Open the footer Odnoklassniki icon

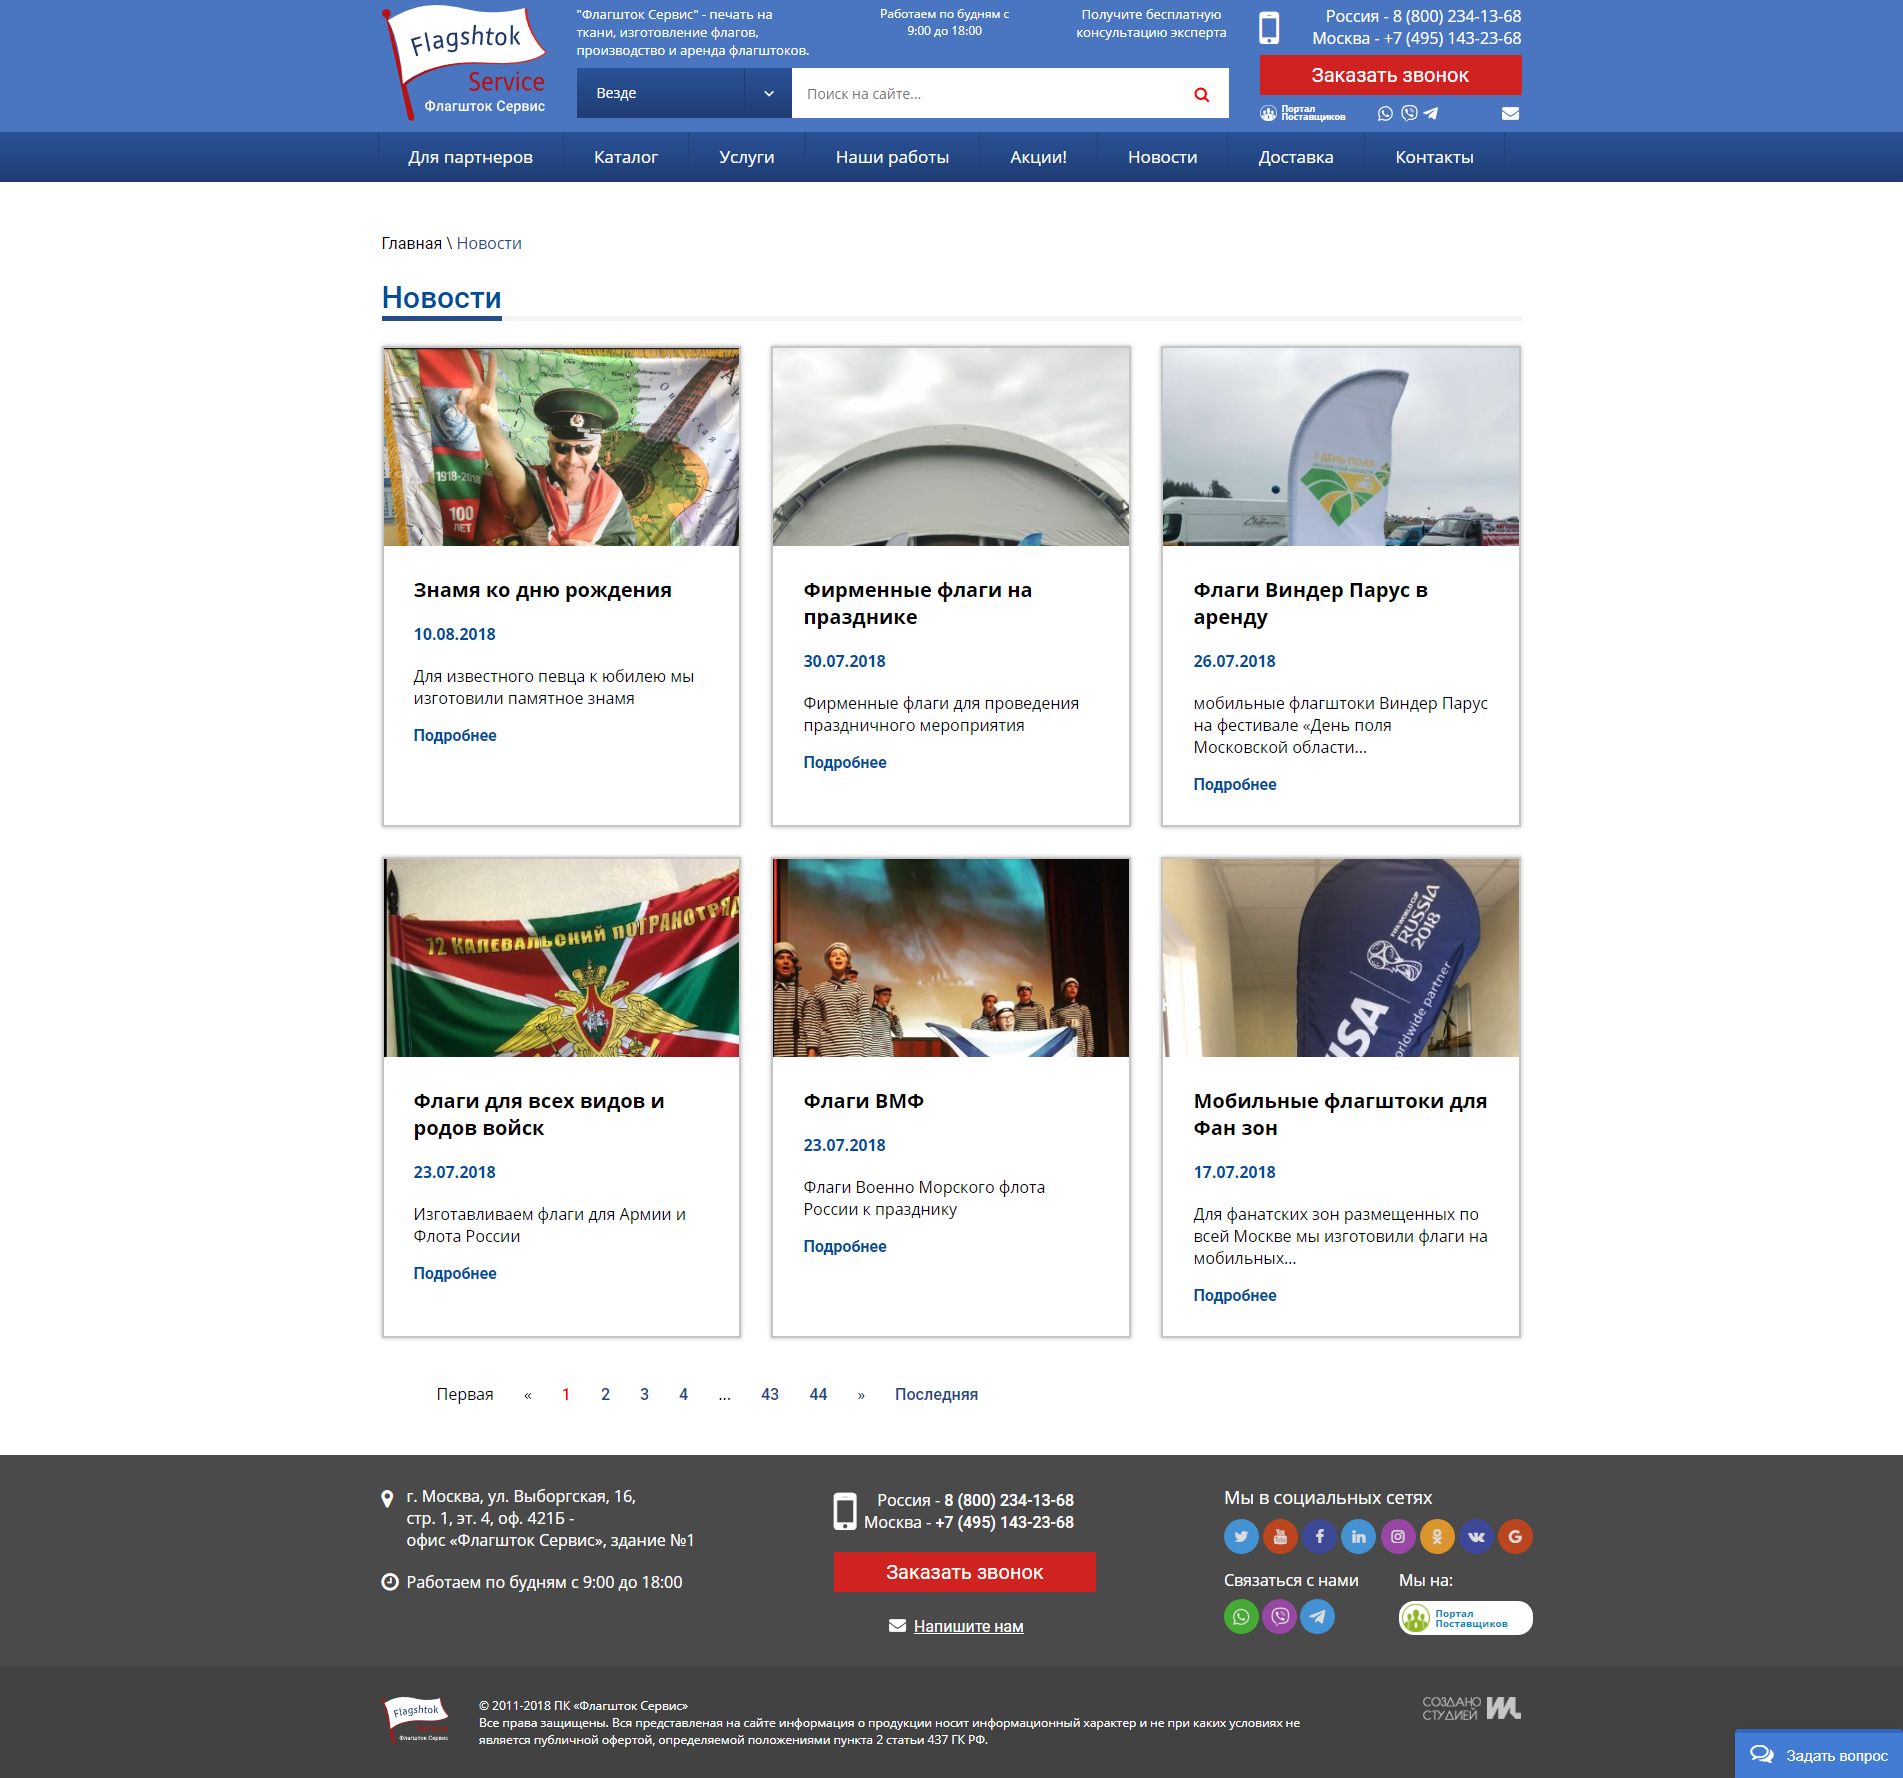1437,1536
